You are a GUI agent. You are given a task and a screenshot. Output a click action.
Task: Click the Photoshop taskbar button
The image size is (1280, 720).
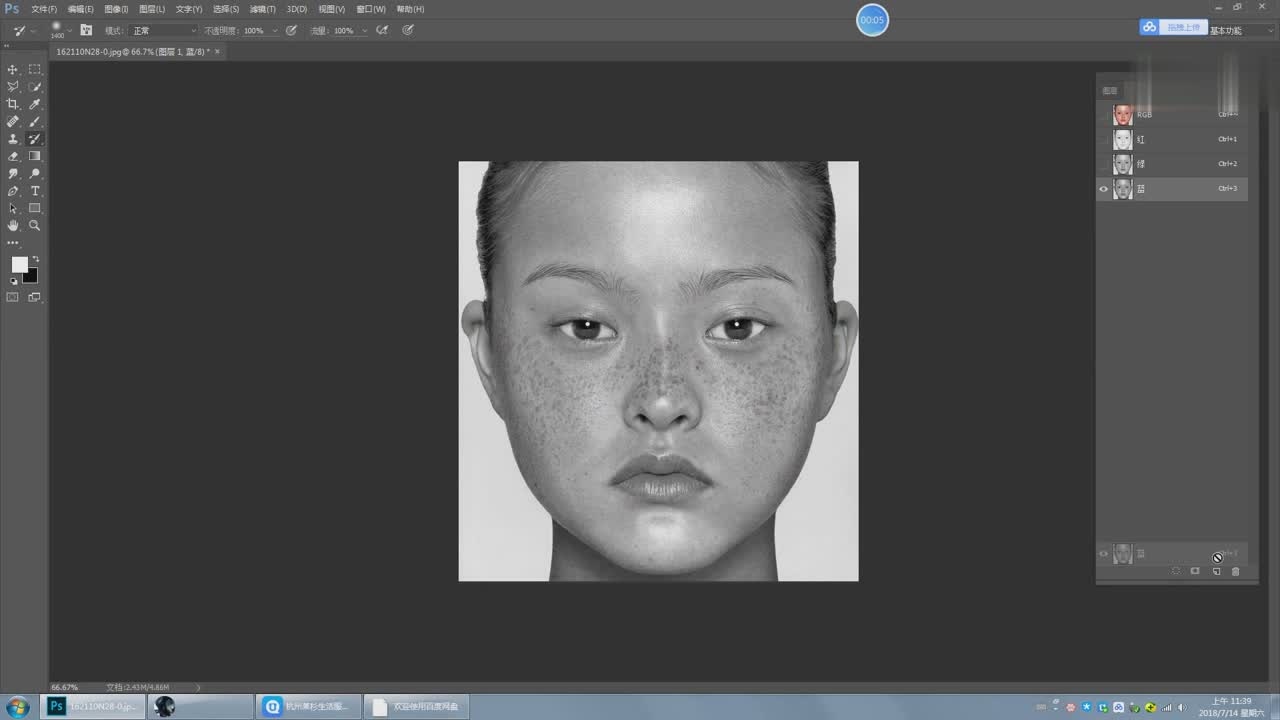coord(94,707)
